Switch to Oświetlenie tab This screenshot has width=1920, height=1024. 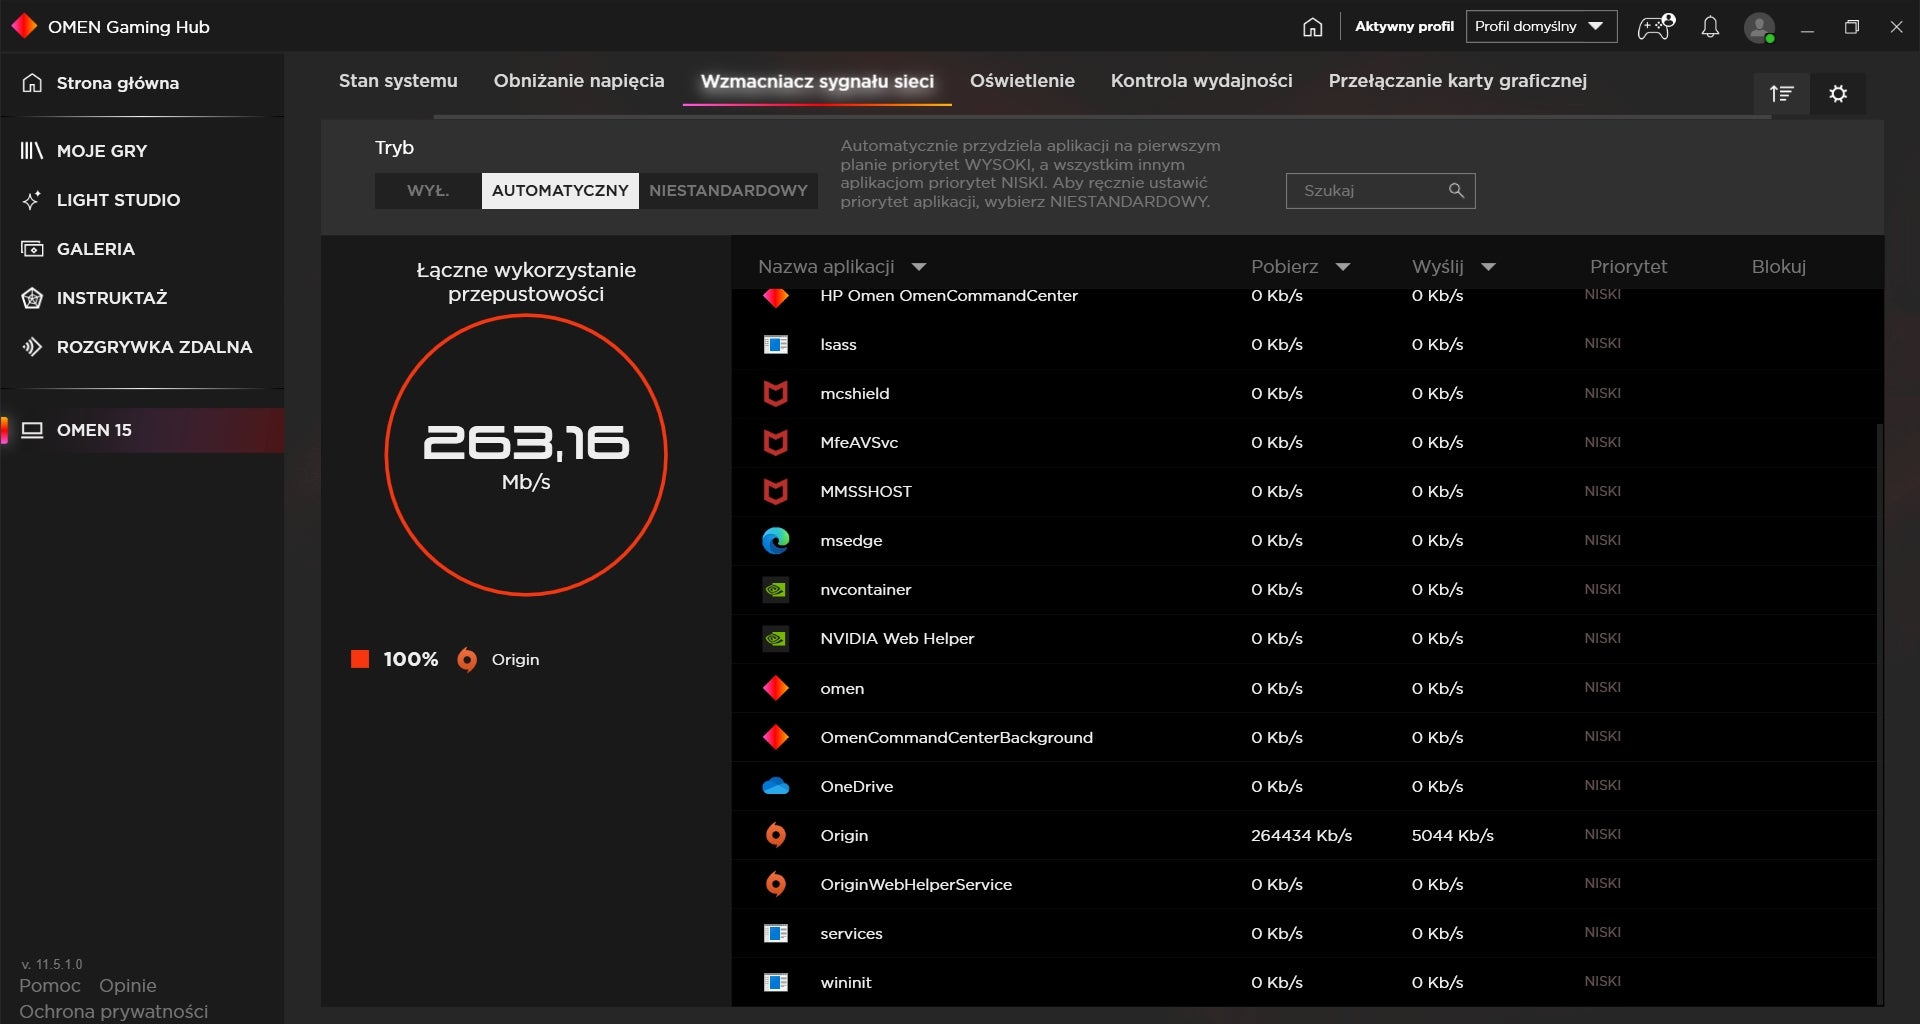pos(1022,81)
